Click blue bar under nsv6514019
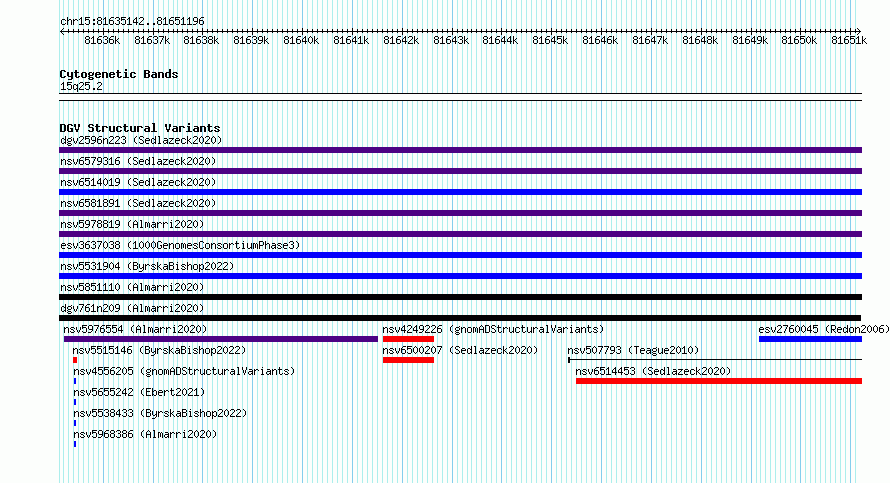The width and height of the screenshot is (890, 483). [460, 192]
